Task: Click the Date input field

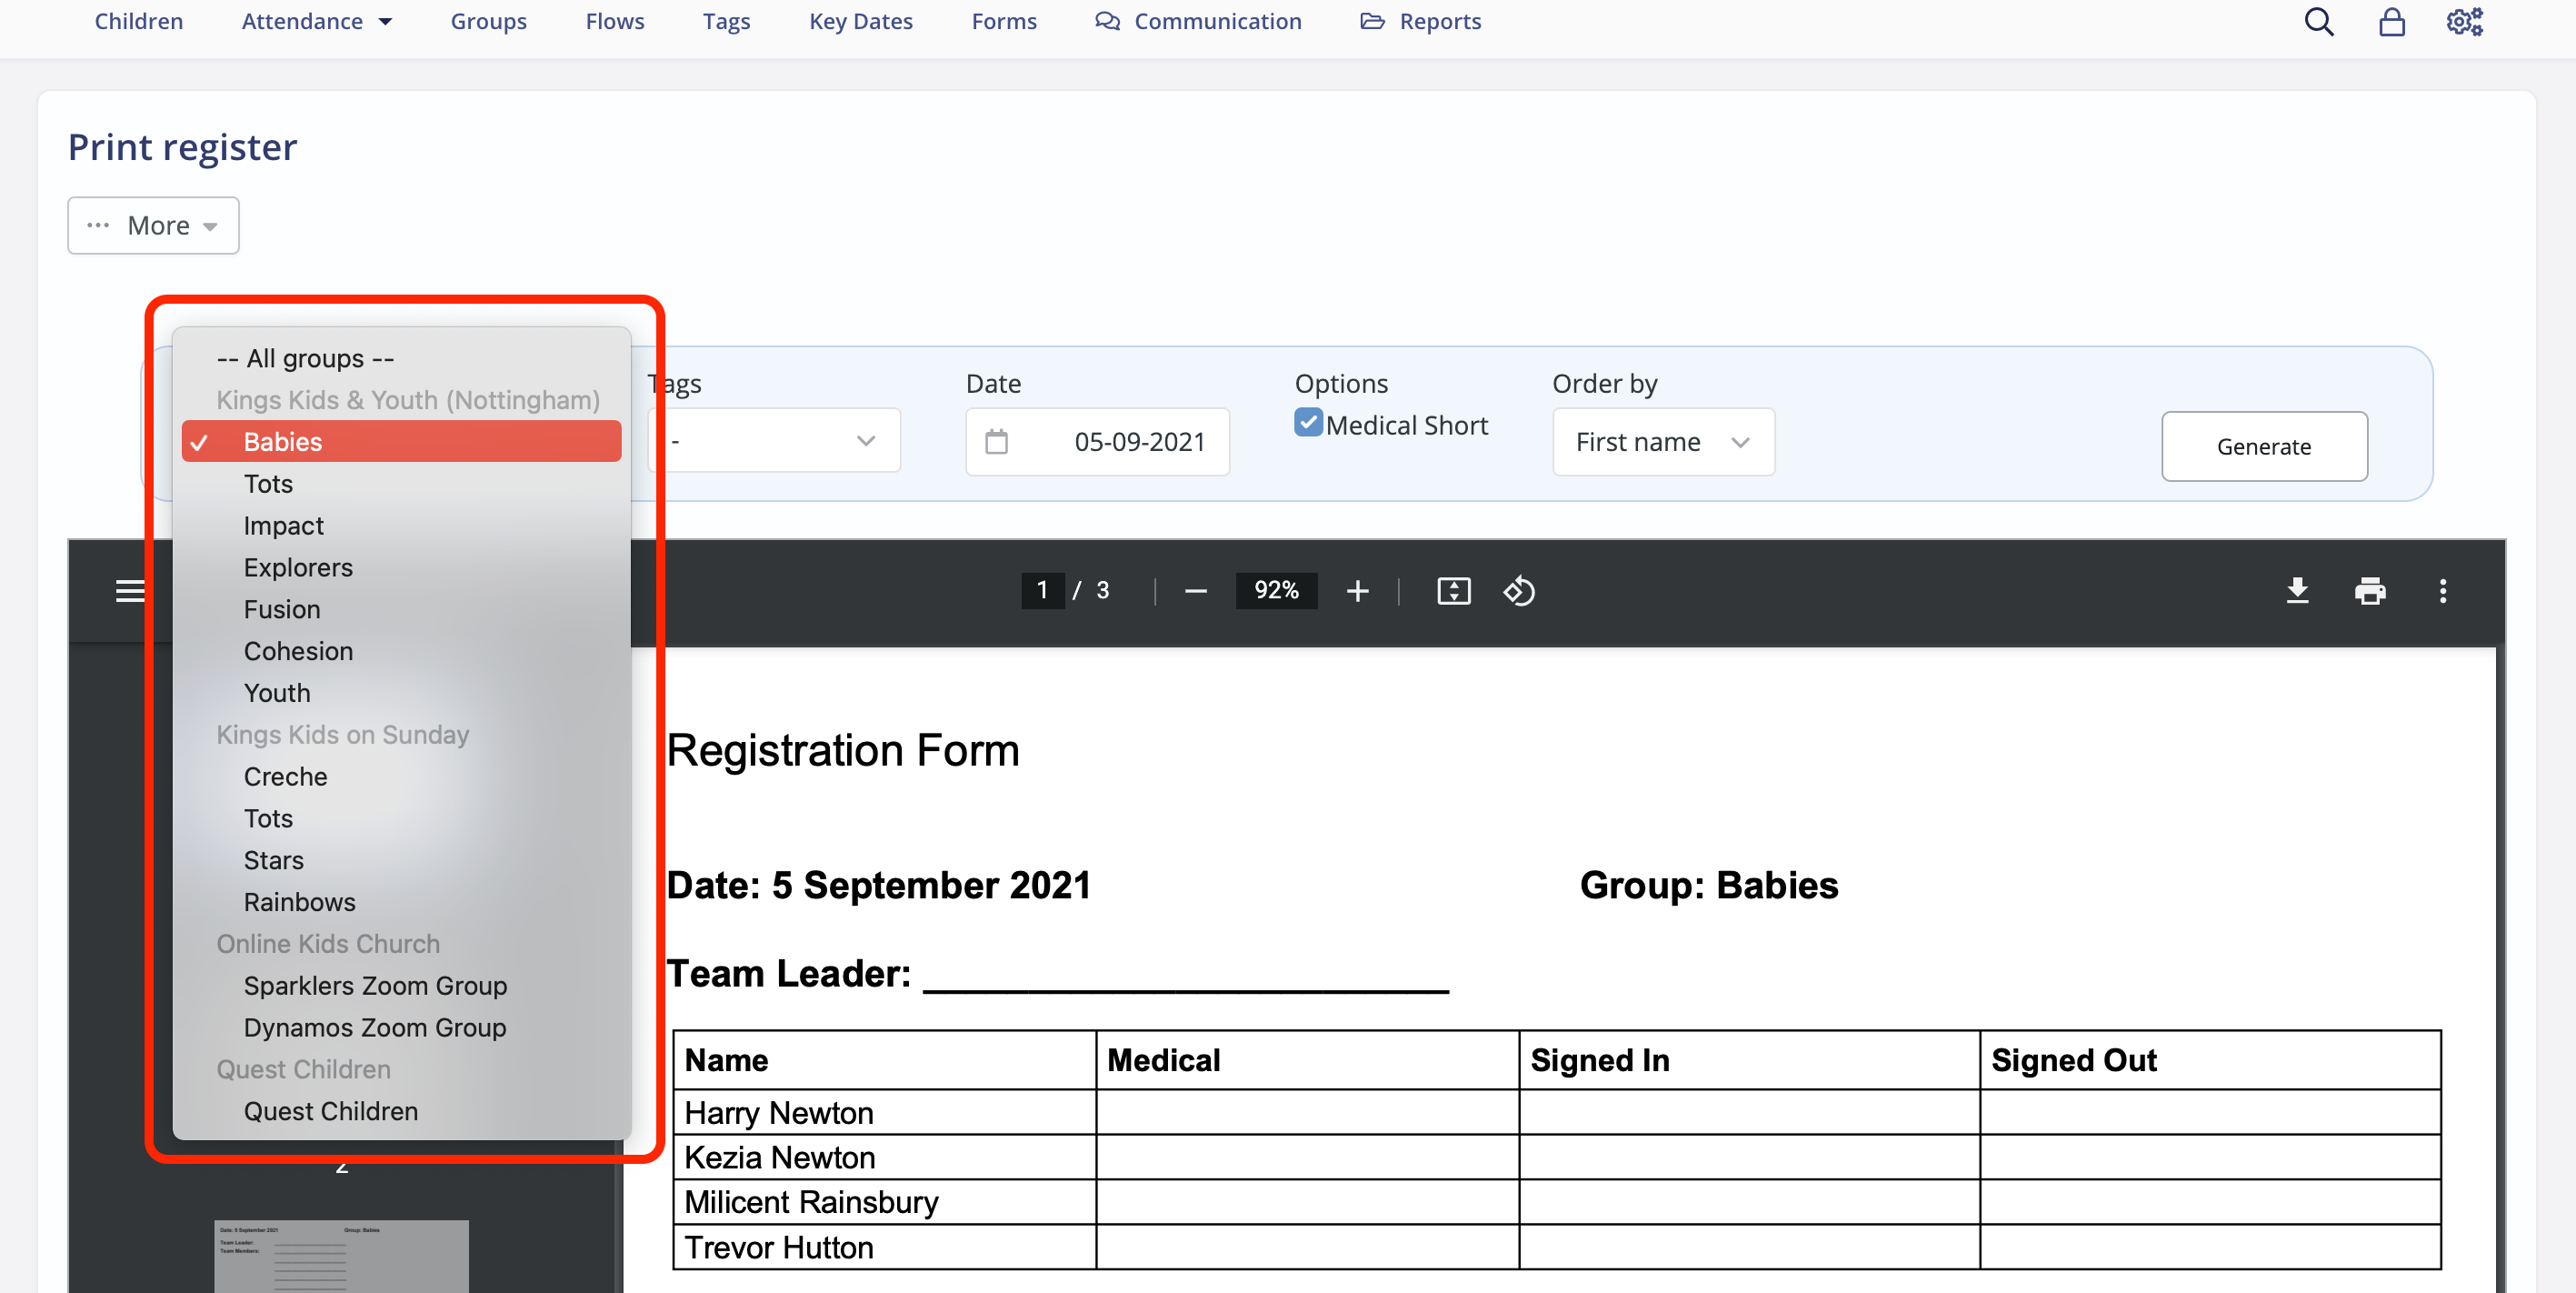Action: (x=1097, y=441)
